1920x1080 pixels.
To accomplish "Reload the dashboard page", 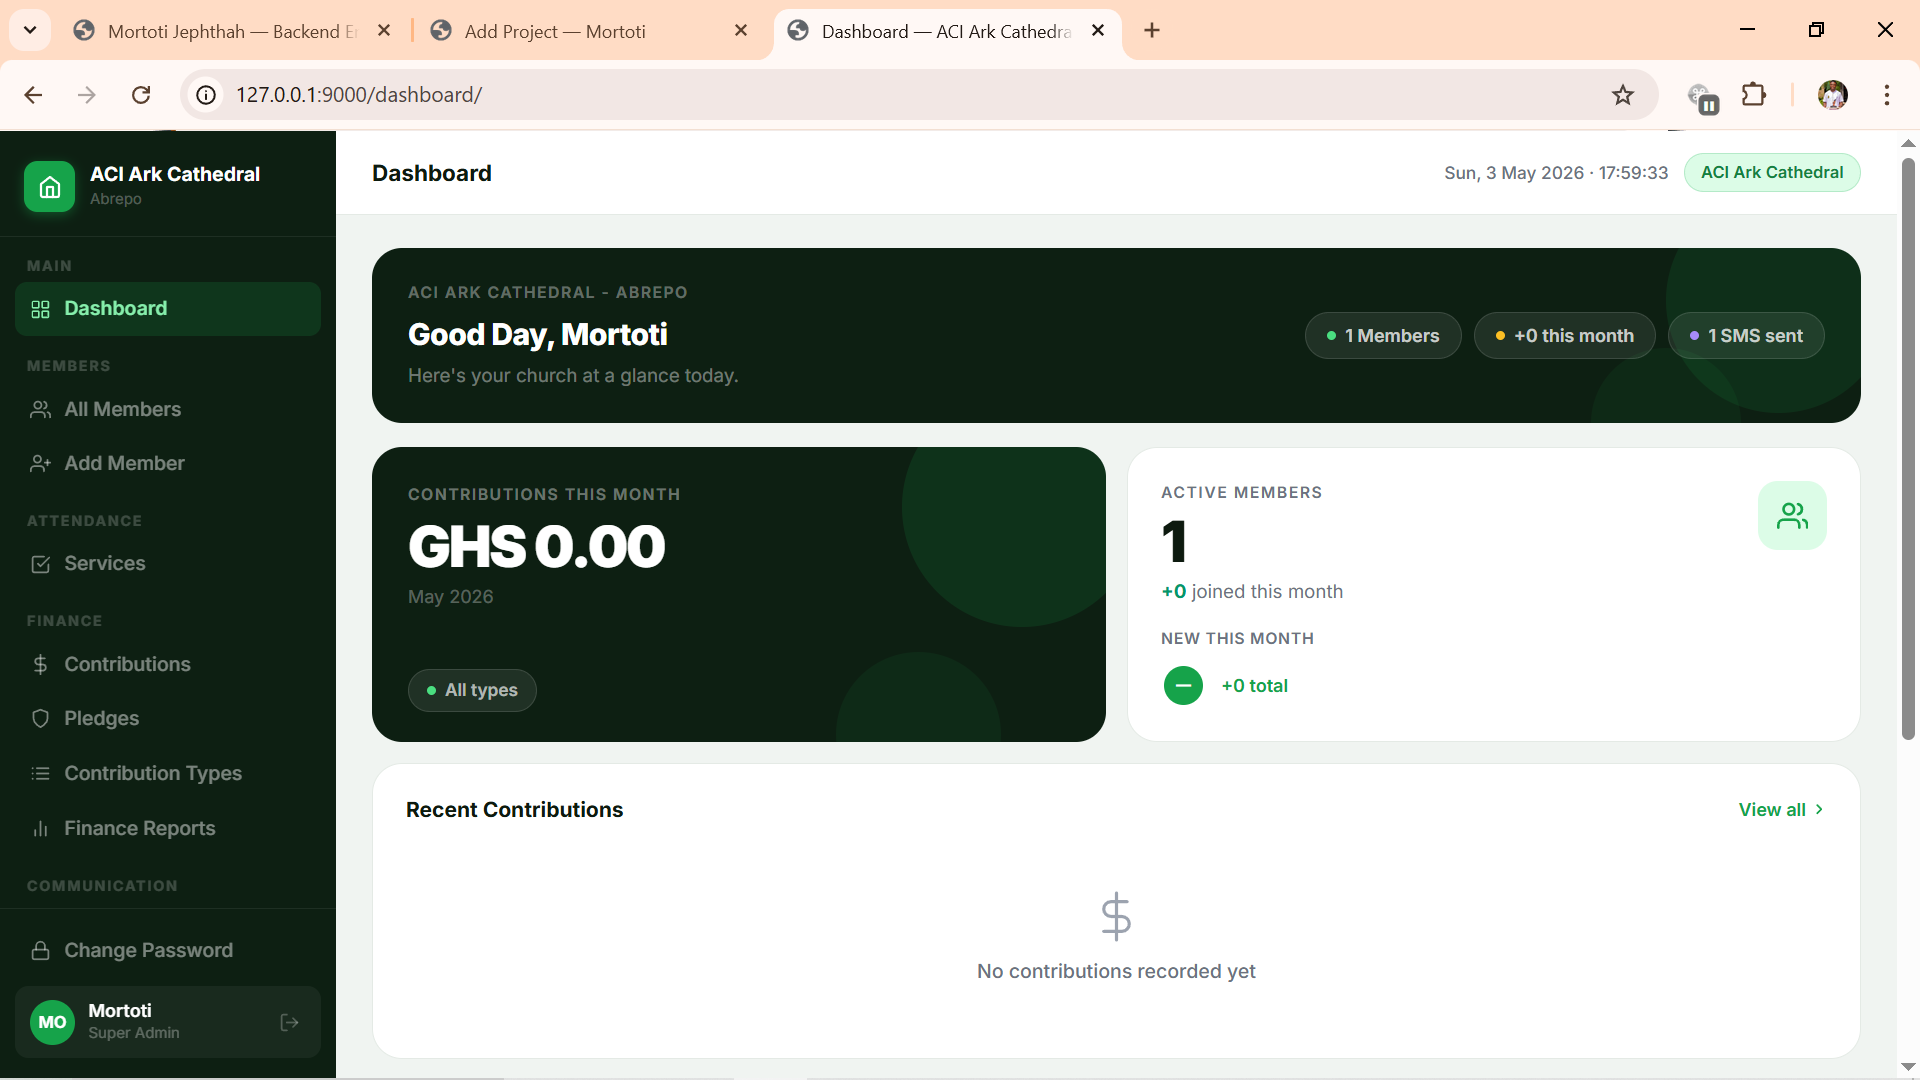I will tap(141, 95).
